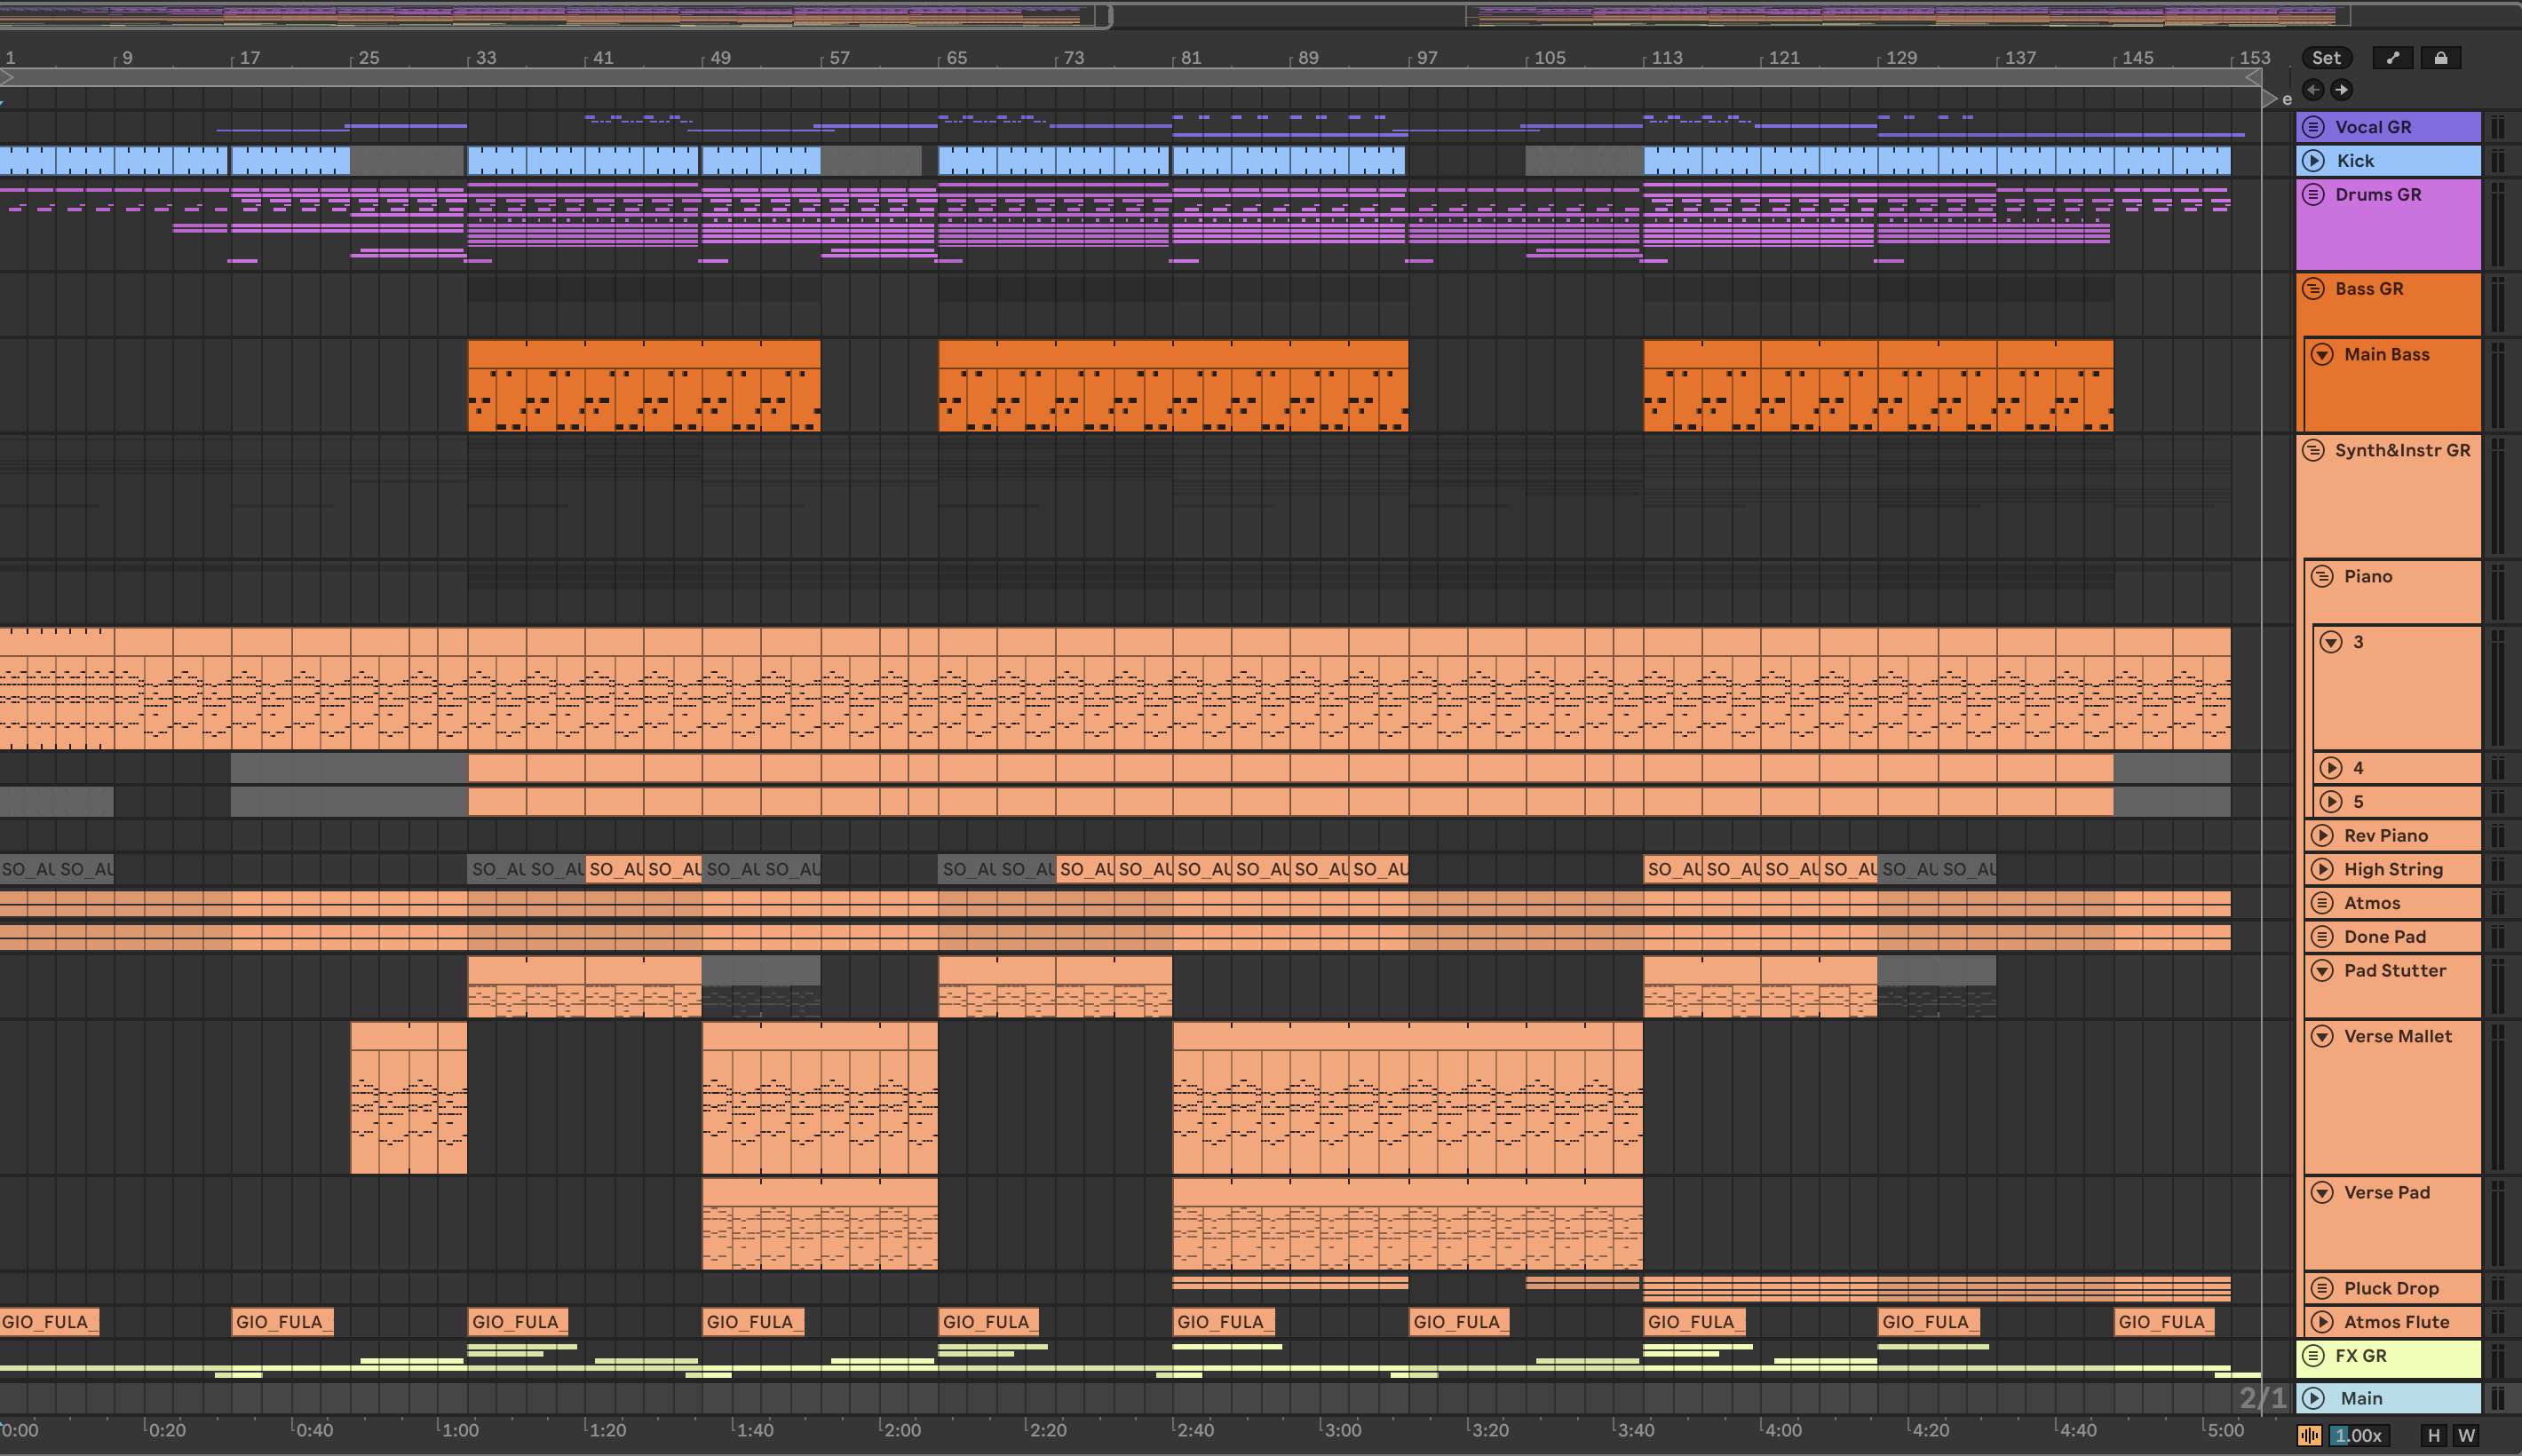
Task: Click the High String track name
Action: tap(2393, 870)
